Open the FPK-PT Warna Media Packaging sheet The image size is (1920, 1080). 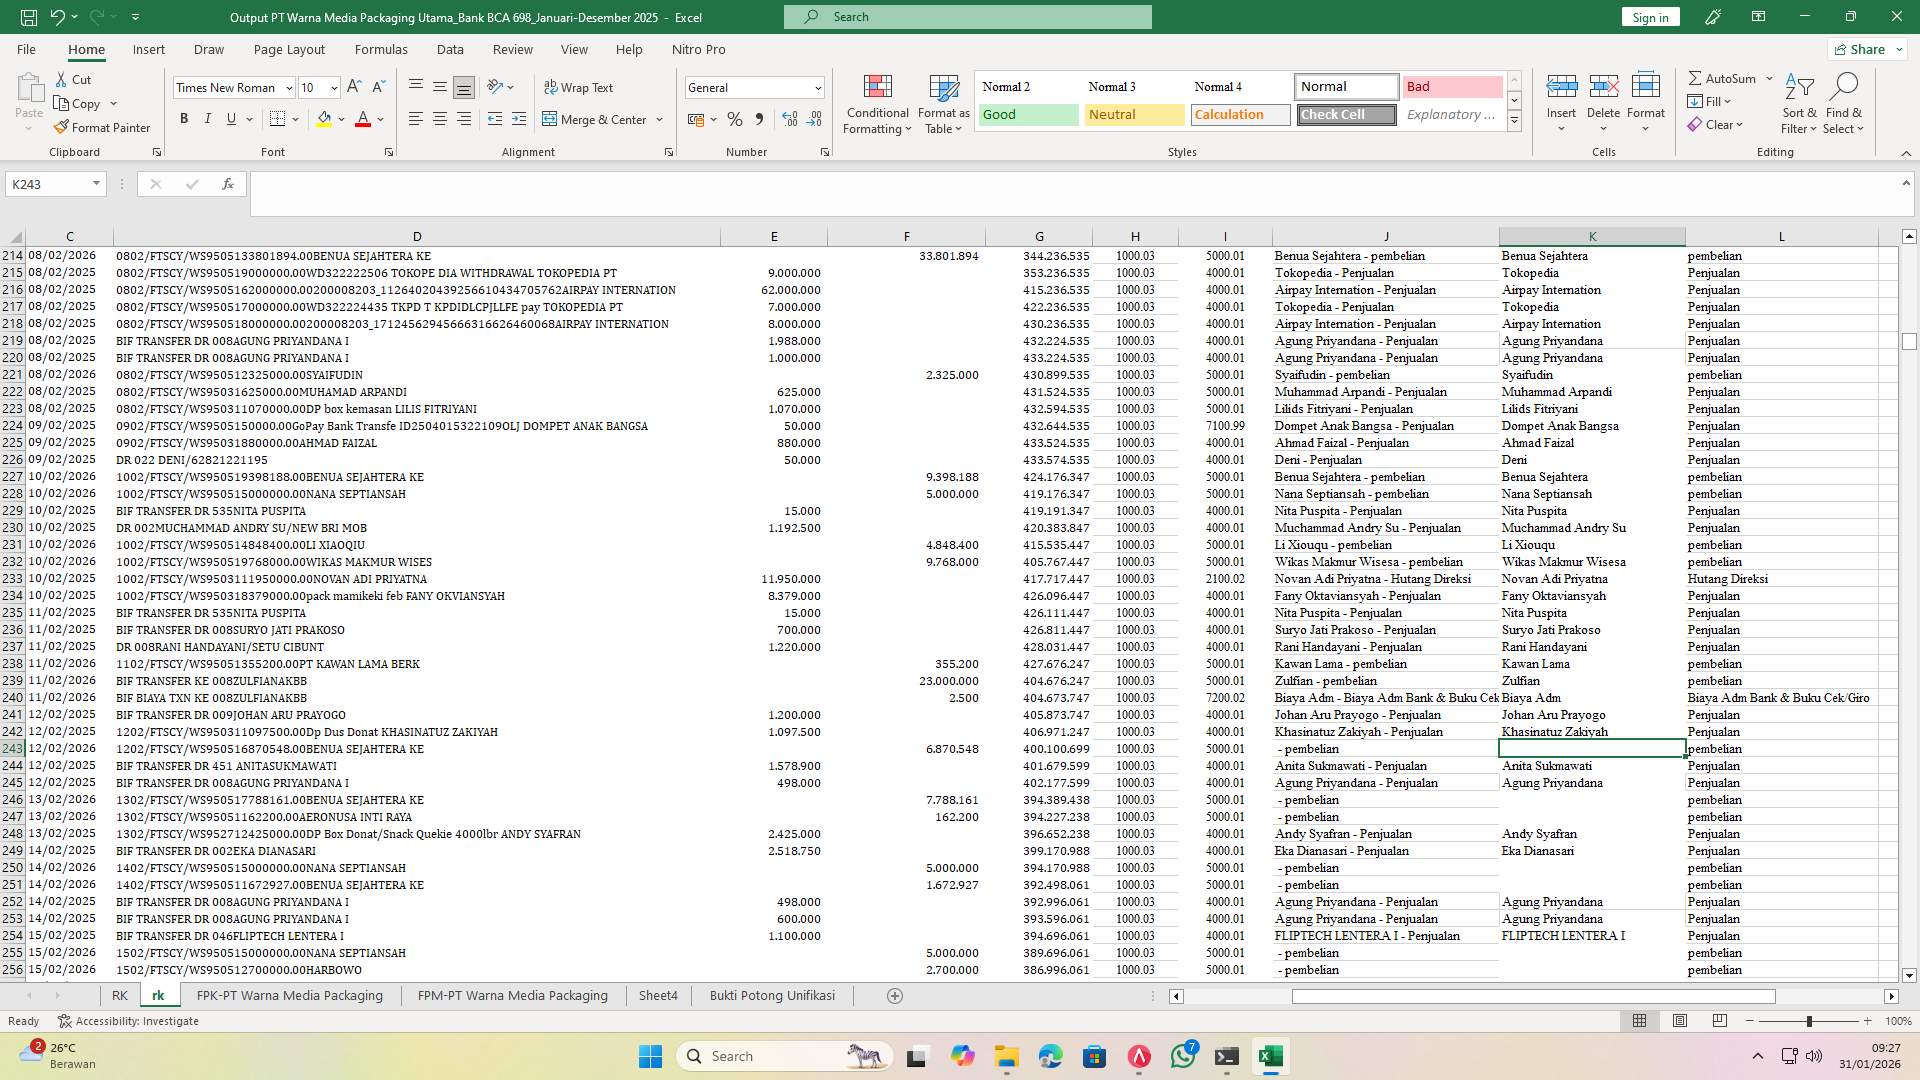[289, 995]
